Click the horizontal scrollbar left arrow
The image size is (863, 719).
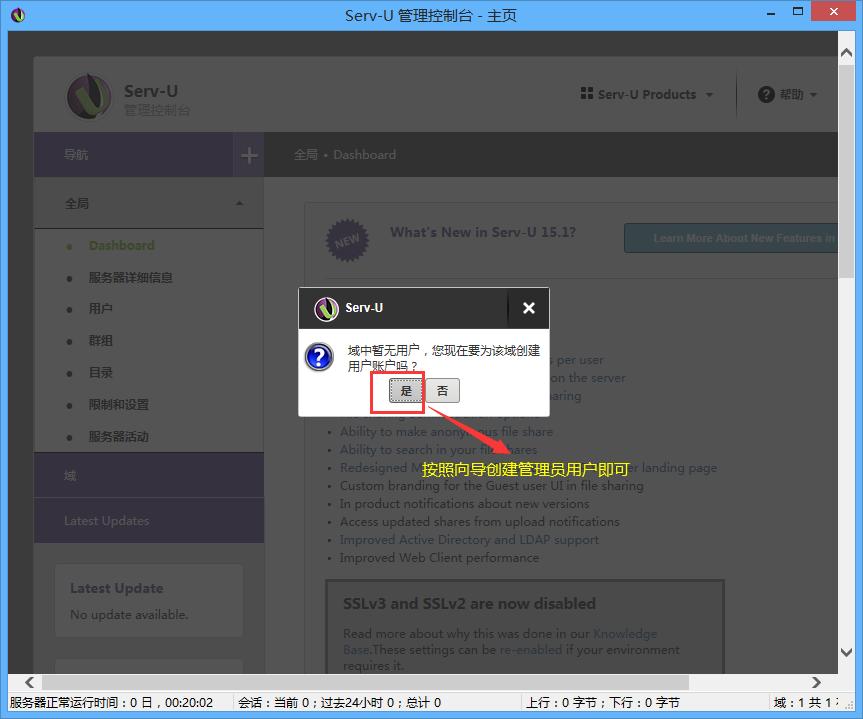click(30, 683)
